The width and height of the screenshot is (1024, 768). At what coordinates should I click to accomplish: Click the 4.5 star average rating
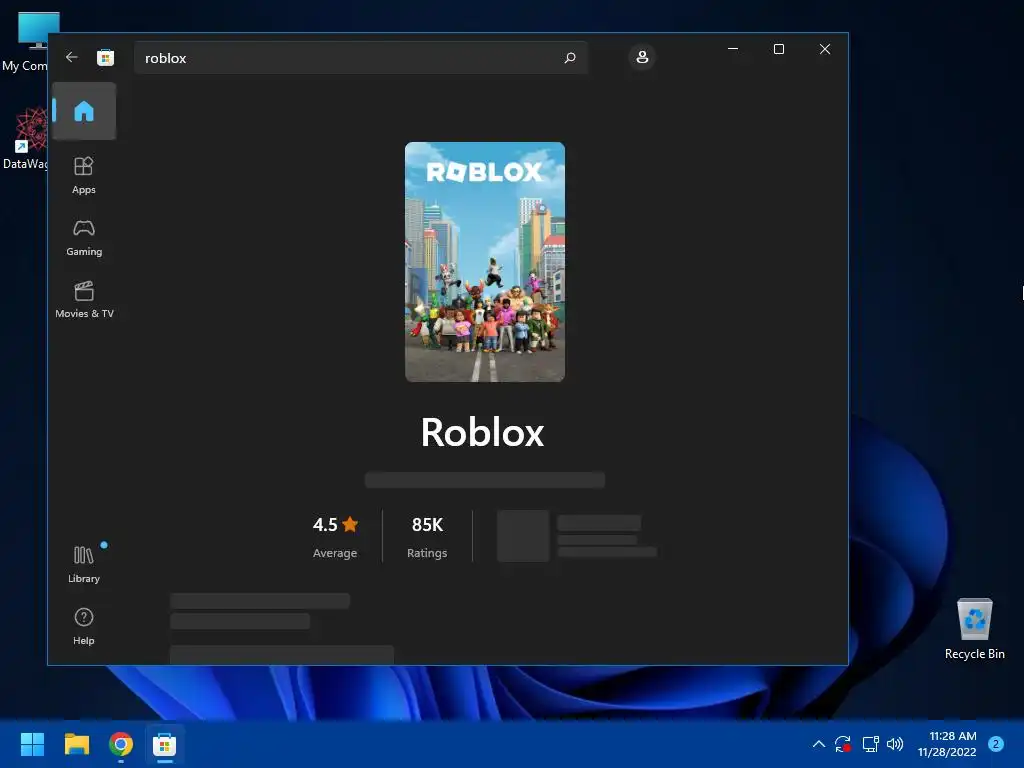point(335,537)
